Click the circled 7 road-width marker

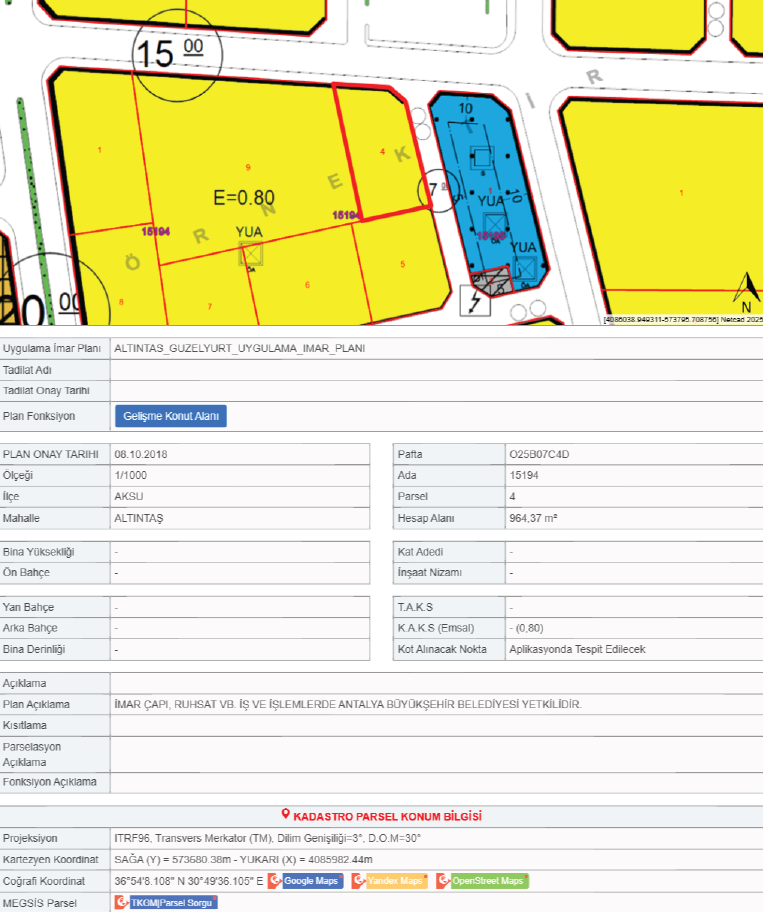tap(433, 189)
